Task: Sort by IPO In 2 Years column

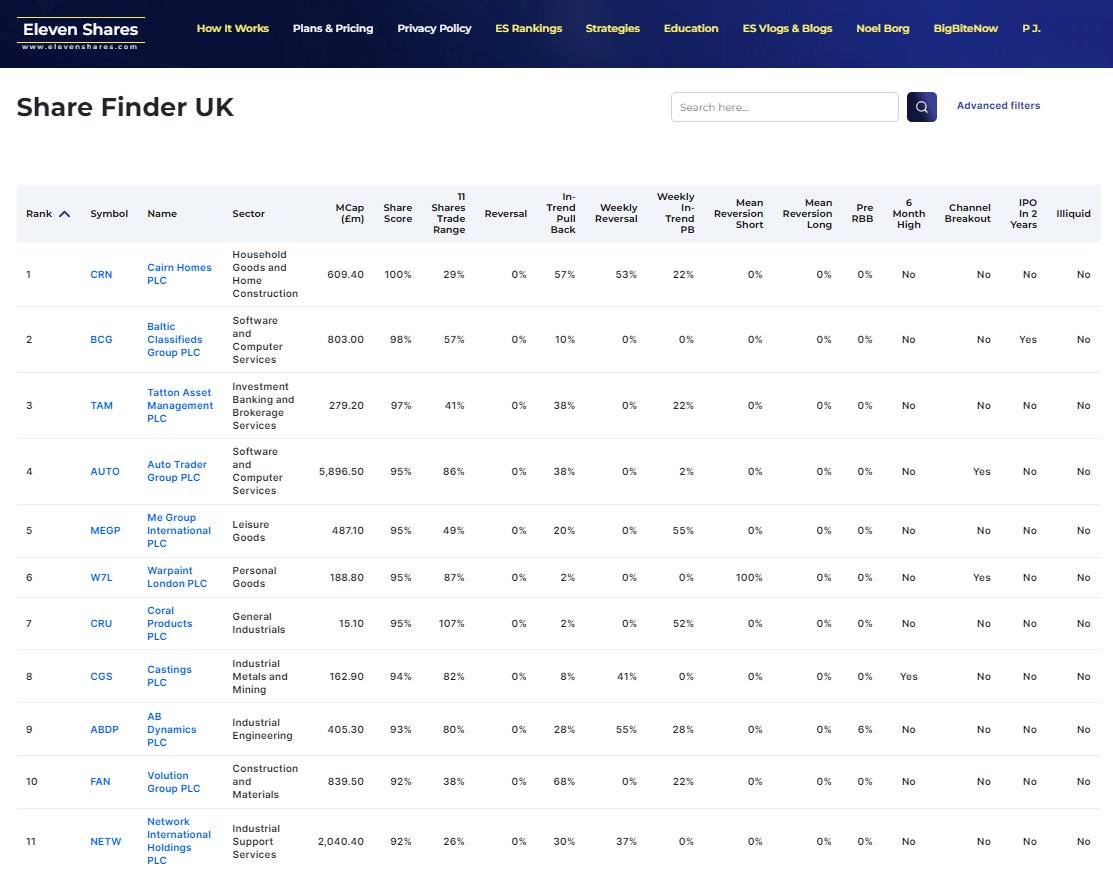Action: coord(1024,214)
